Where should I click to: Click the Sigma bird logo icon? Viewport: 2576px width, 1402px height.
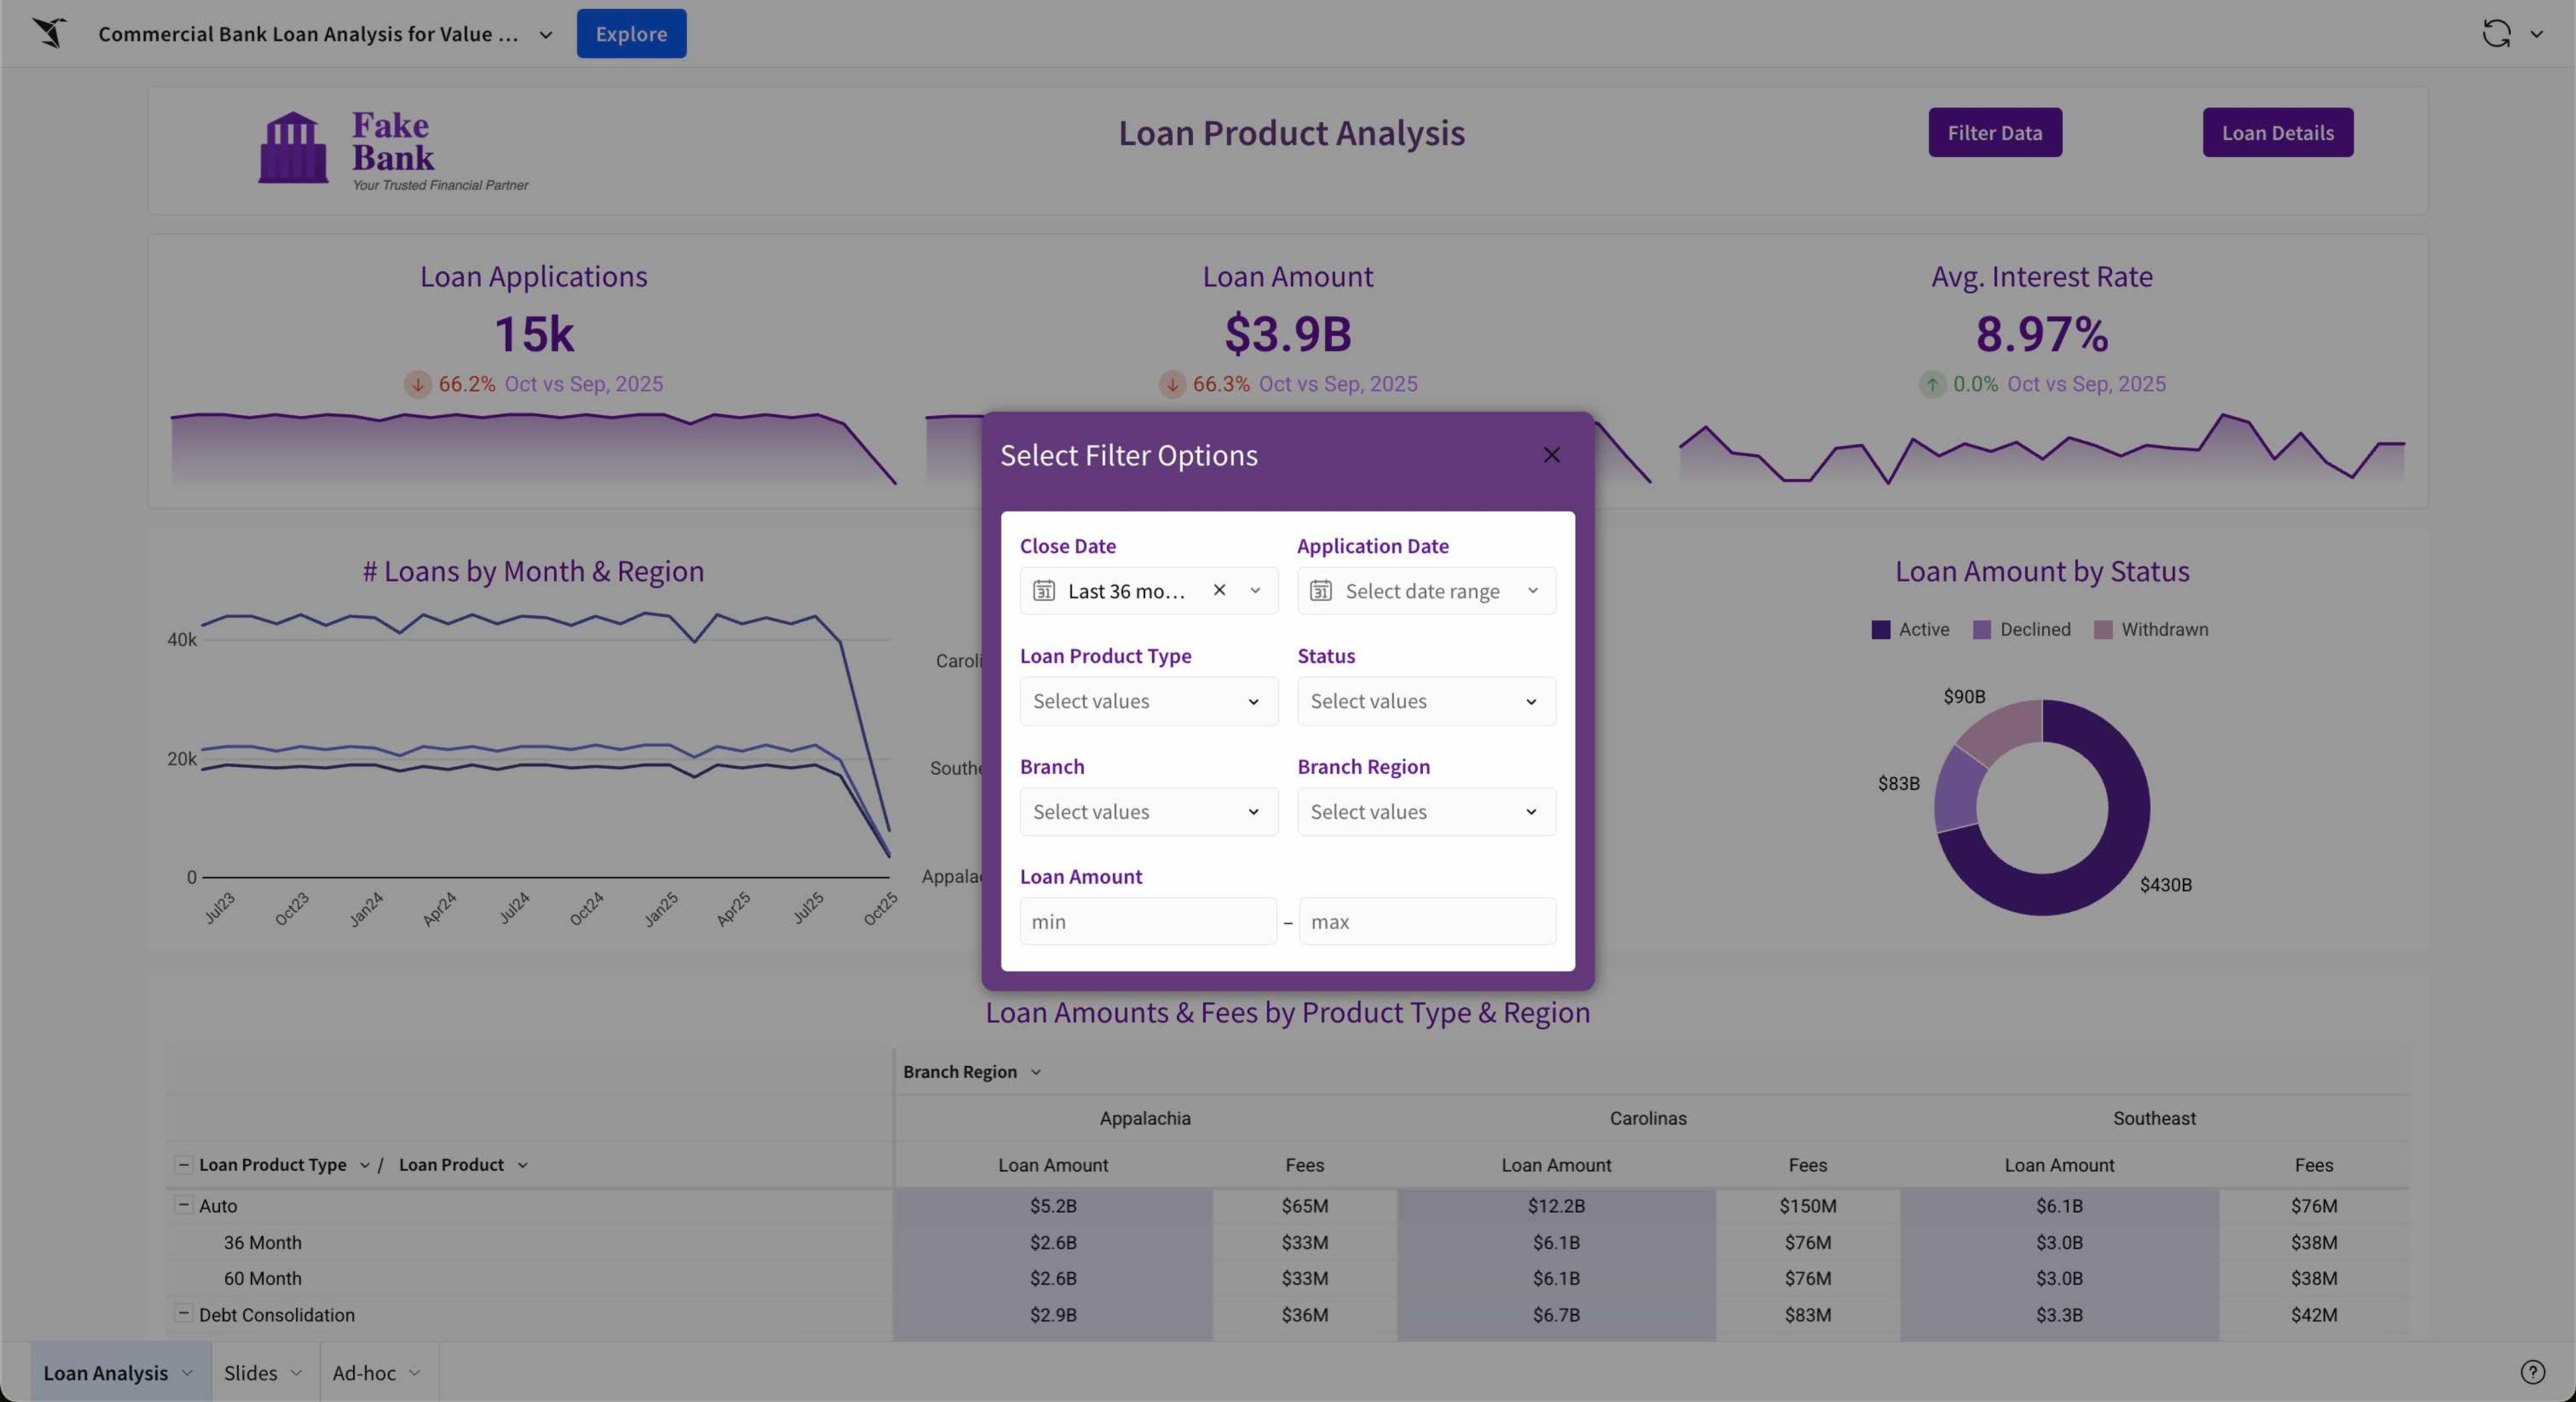point(49,33)
